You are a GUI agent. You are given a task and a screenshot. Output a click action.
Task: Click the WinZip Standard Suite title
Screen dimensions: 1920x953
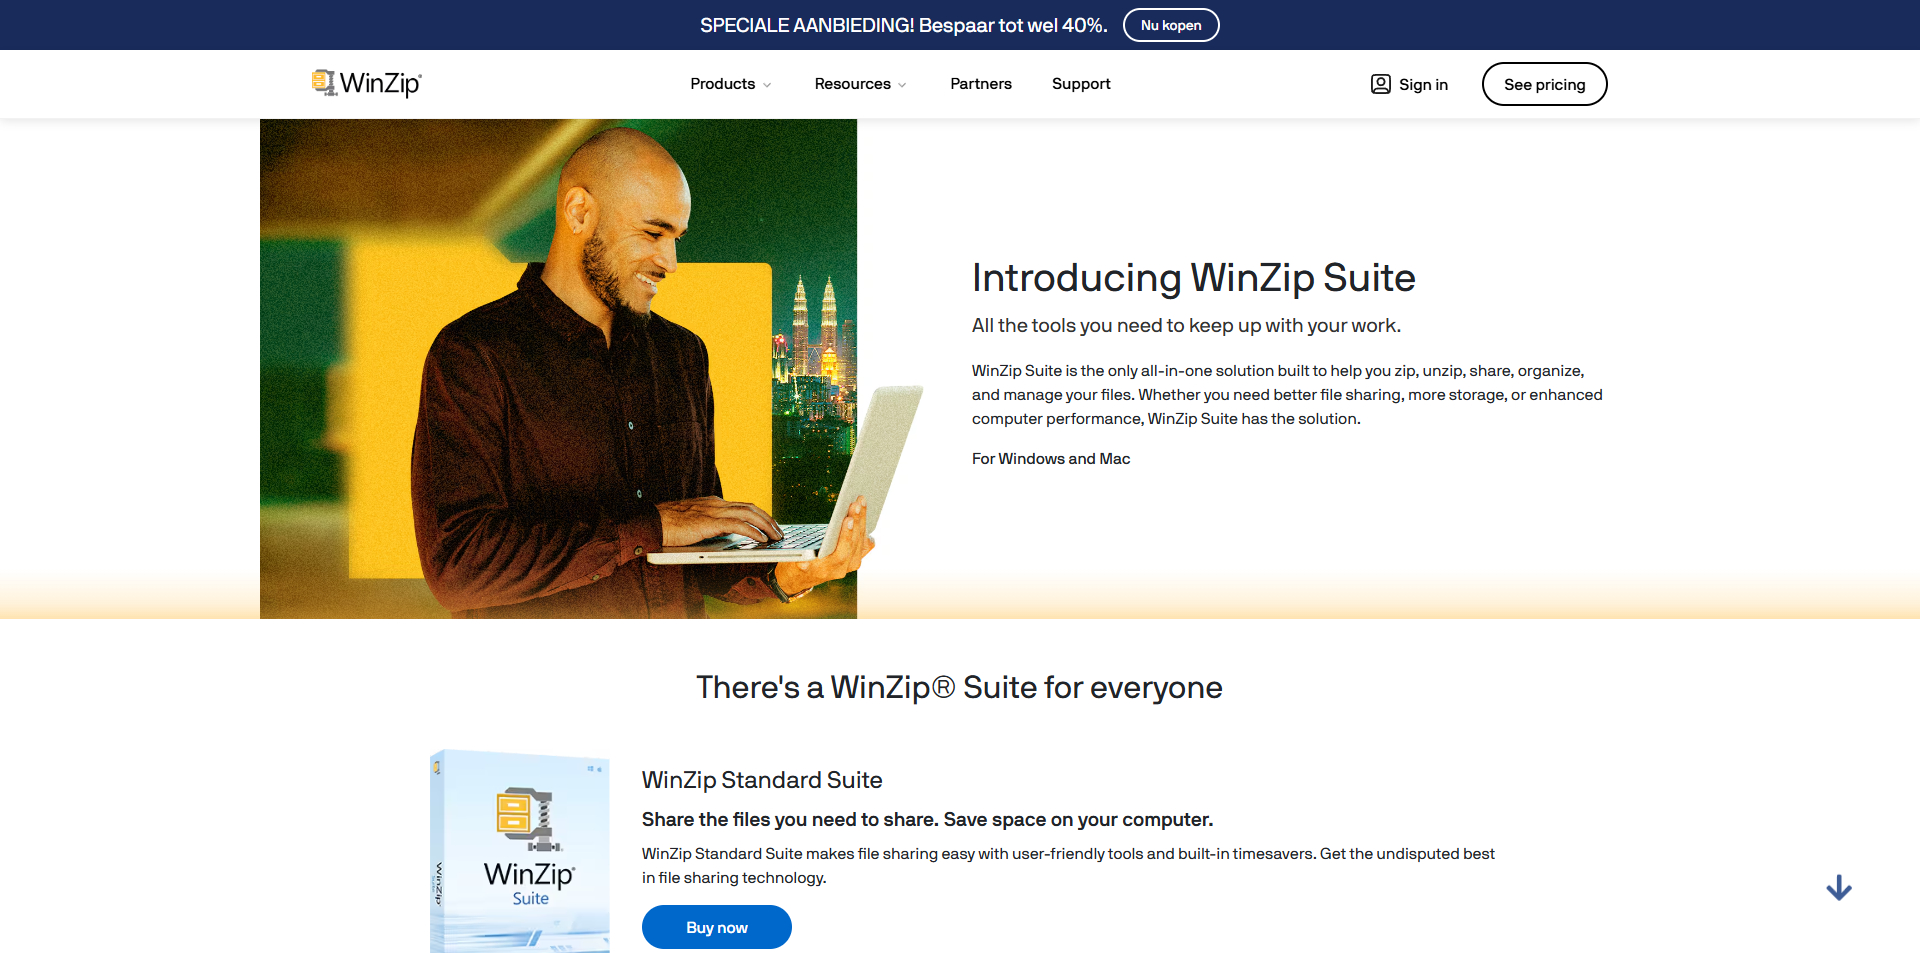pyautogui.click(x=762, y=780)
